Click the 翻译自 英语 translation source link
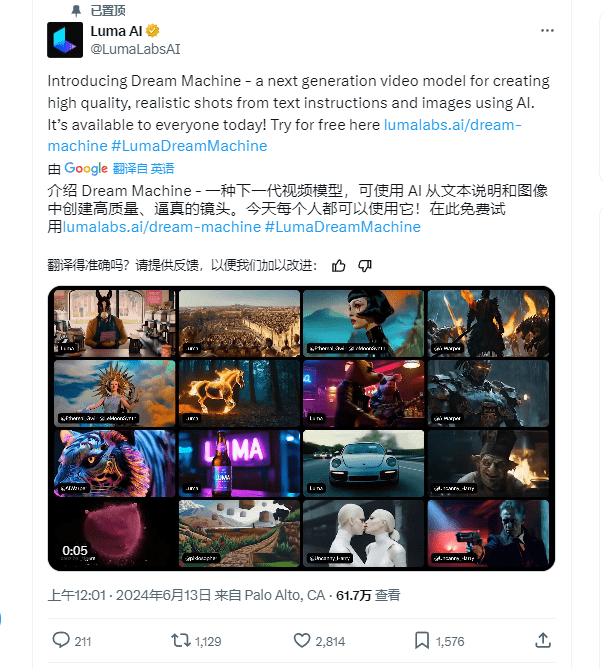This screenshot has width=603, height=668. tap(143, 169)
